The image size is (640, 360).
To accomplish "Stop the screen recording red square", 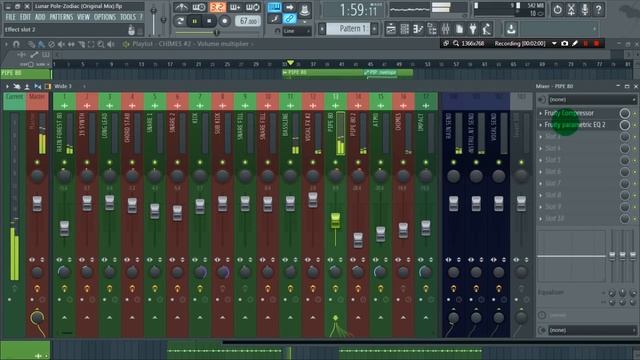I will (596, 43).
